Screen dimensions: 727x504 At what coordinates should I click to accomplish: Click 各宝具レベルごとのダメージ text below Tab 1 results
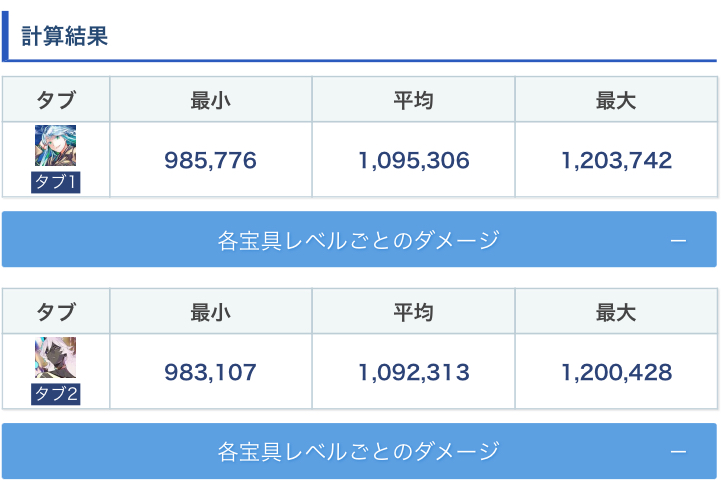[x=358, y=240]
